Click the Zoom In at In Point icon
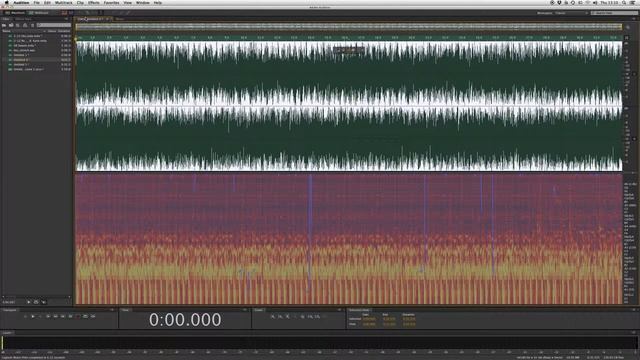Image resolution: width=640 pixels, height=360 pixels. pos(310,316)
